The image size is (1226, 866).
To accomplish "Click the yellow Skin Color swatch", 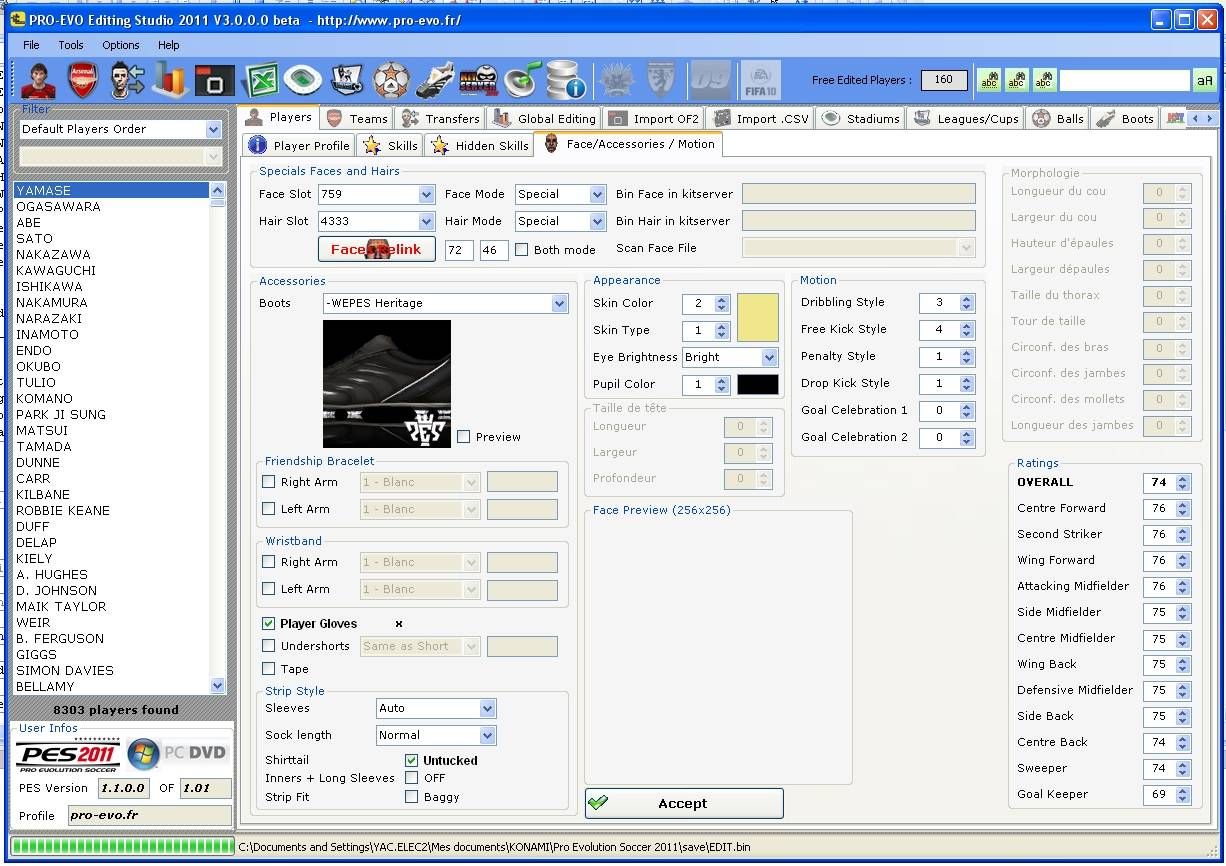I will point(757,317).
